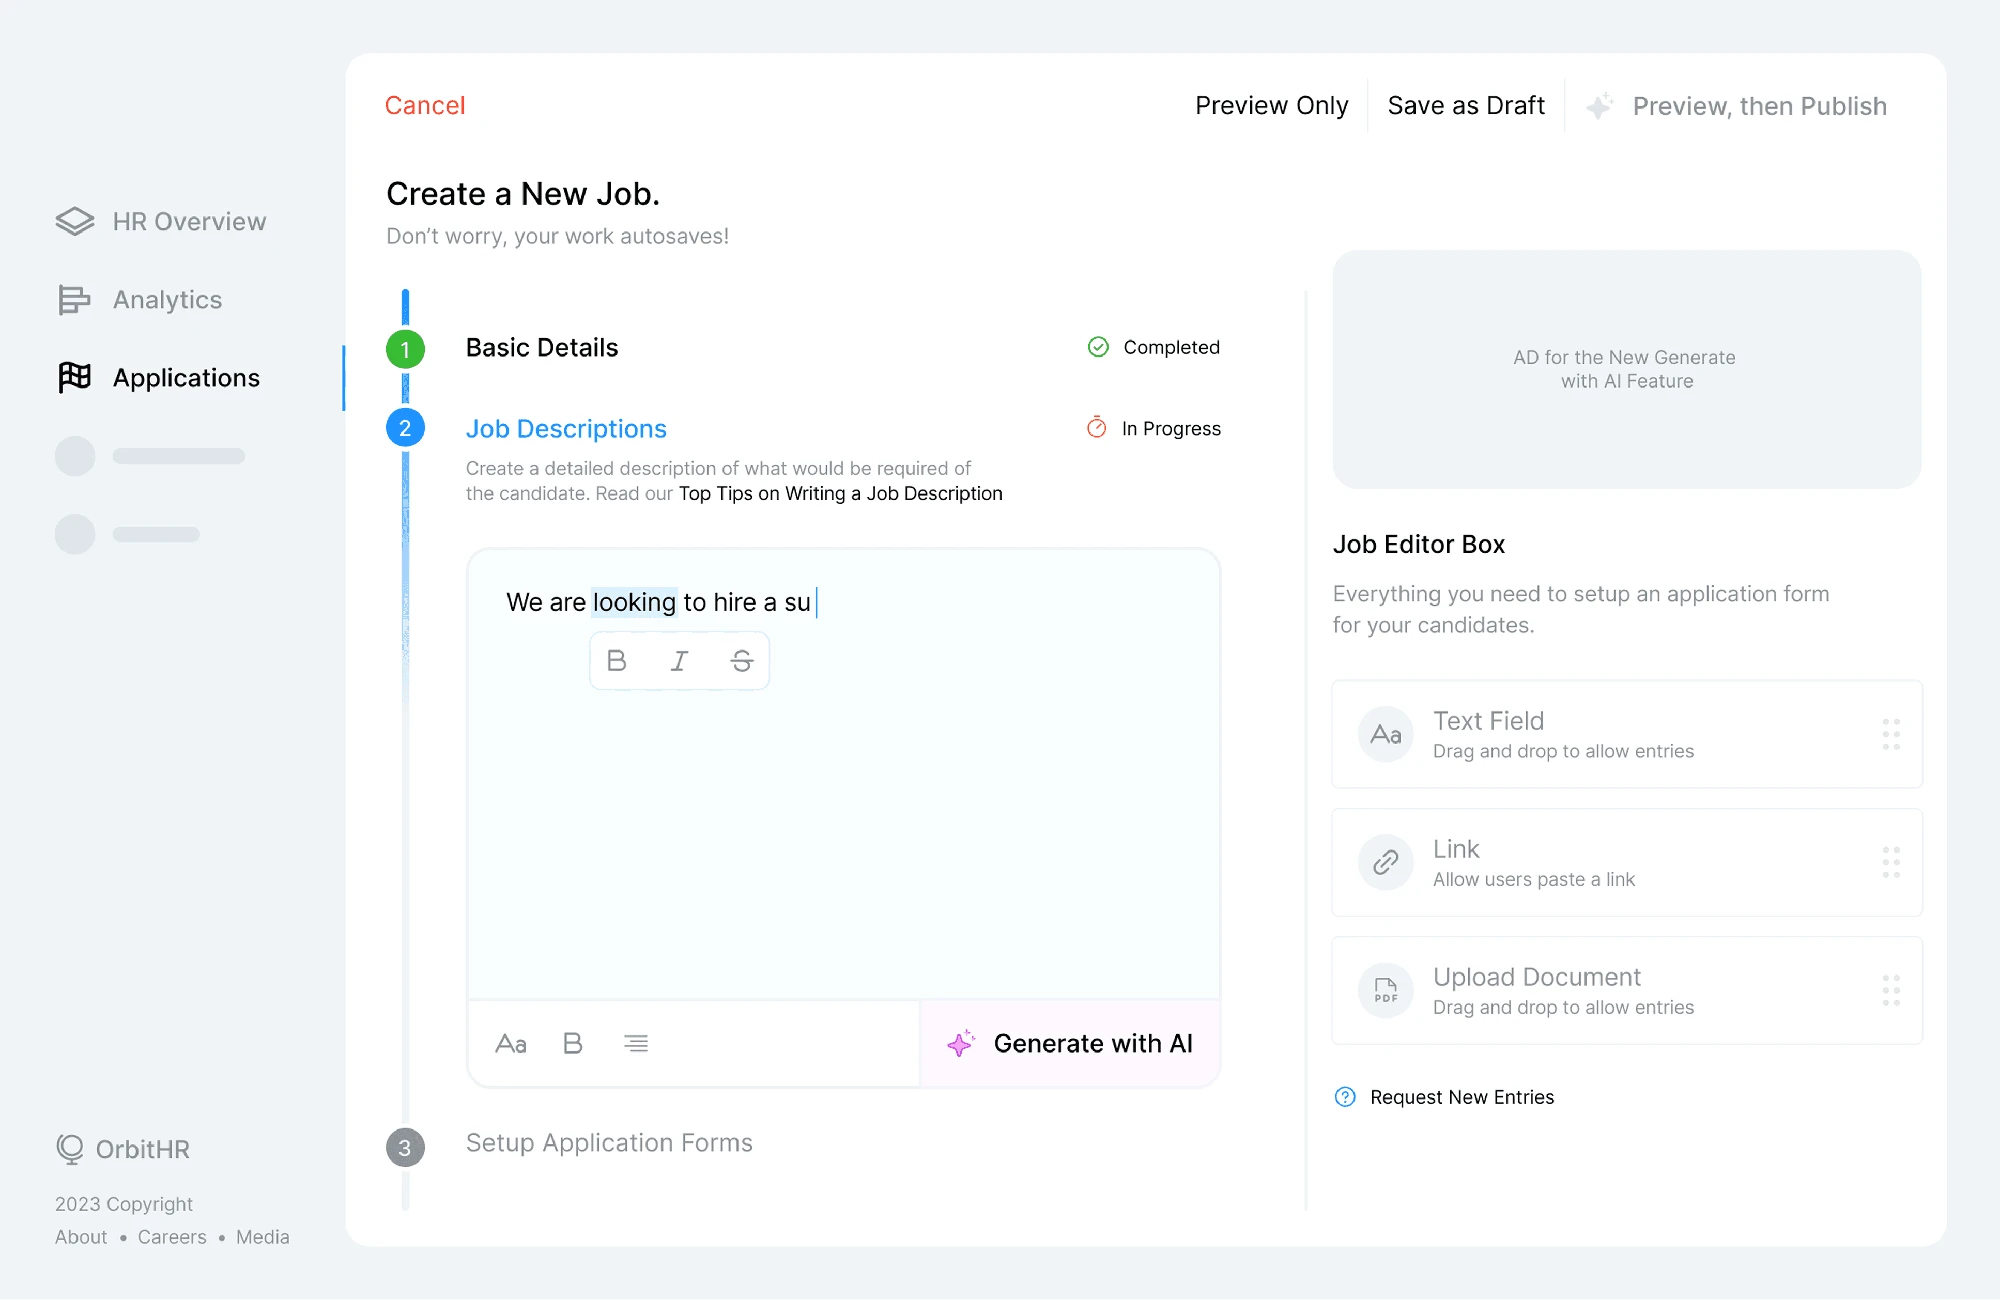Click the Analytics chart icon

(74, 300)
